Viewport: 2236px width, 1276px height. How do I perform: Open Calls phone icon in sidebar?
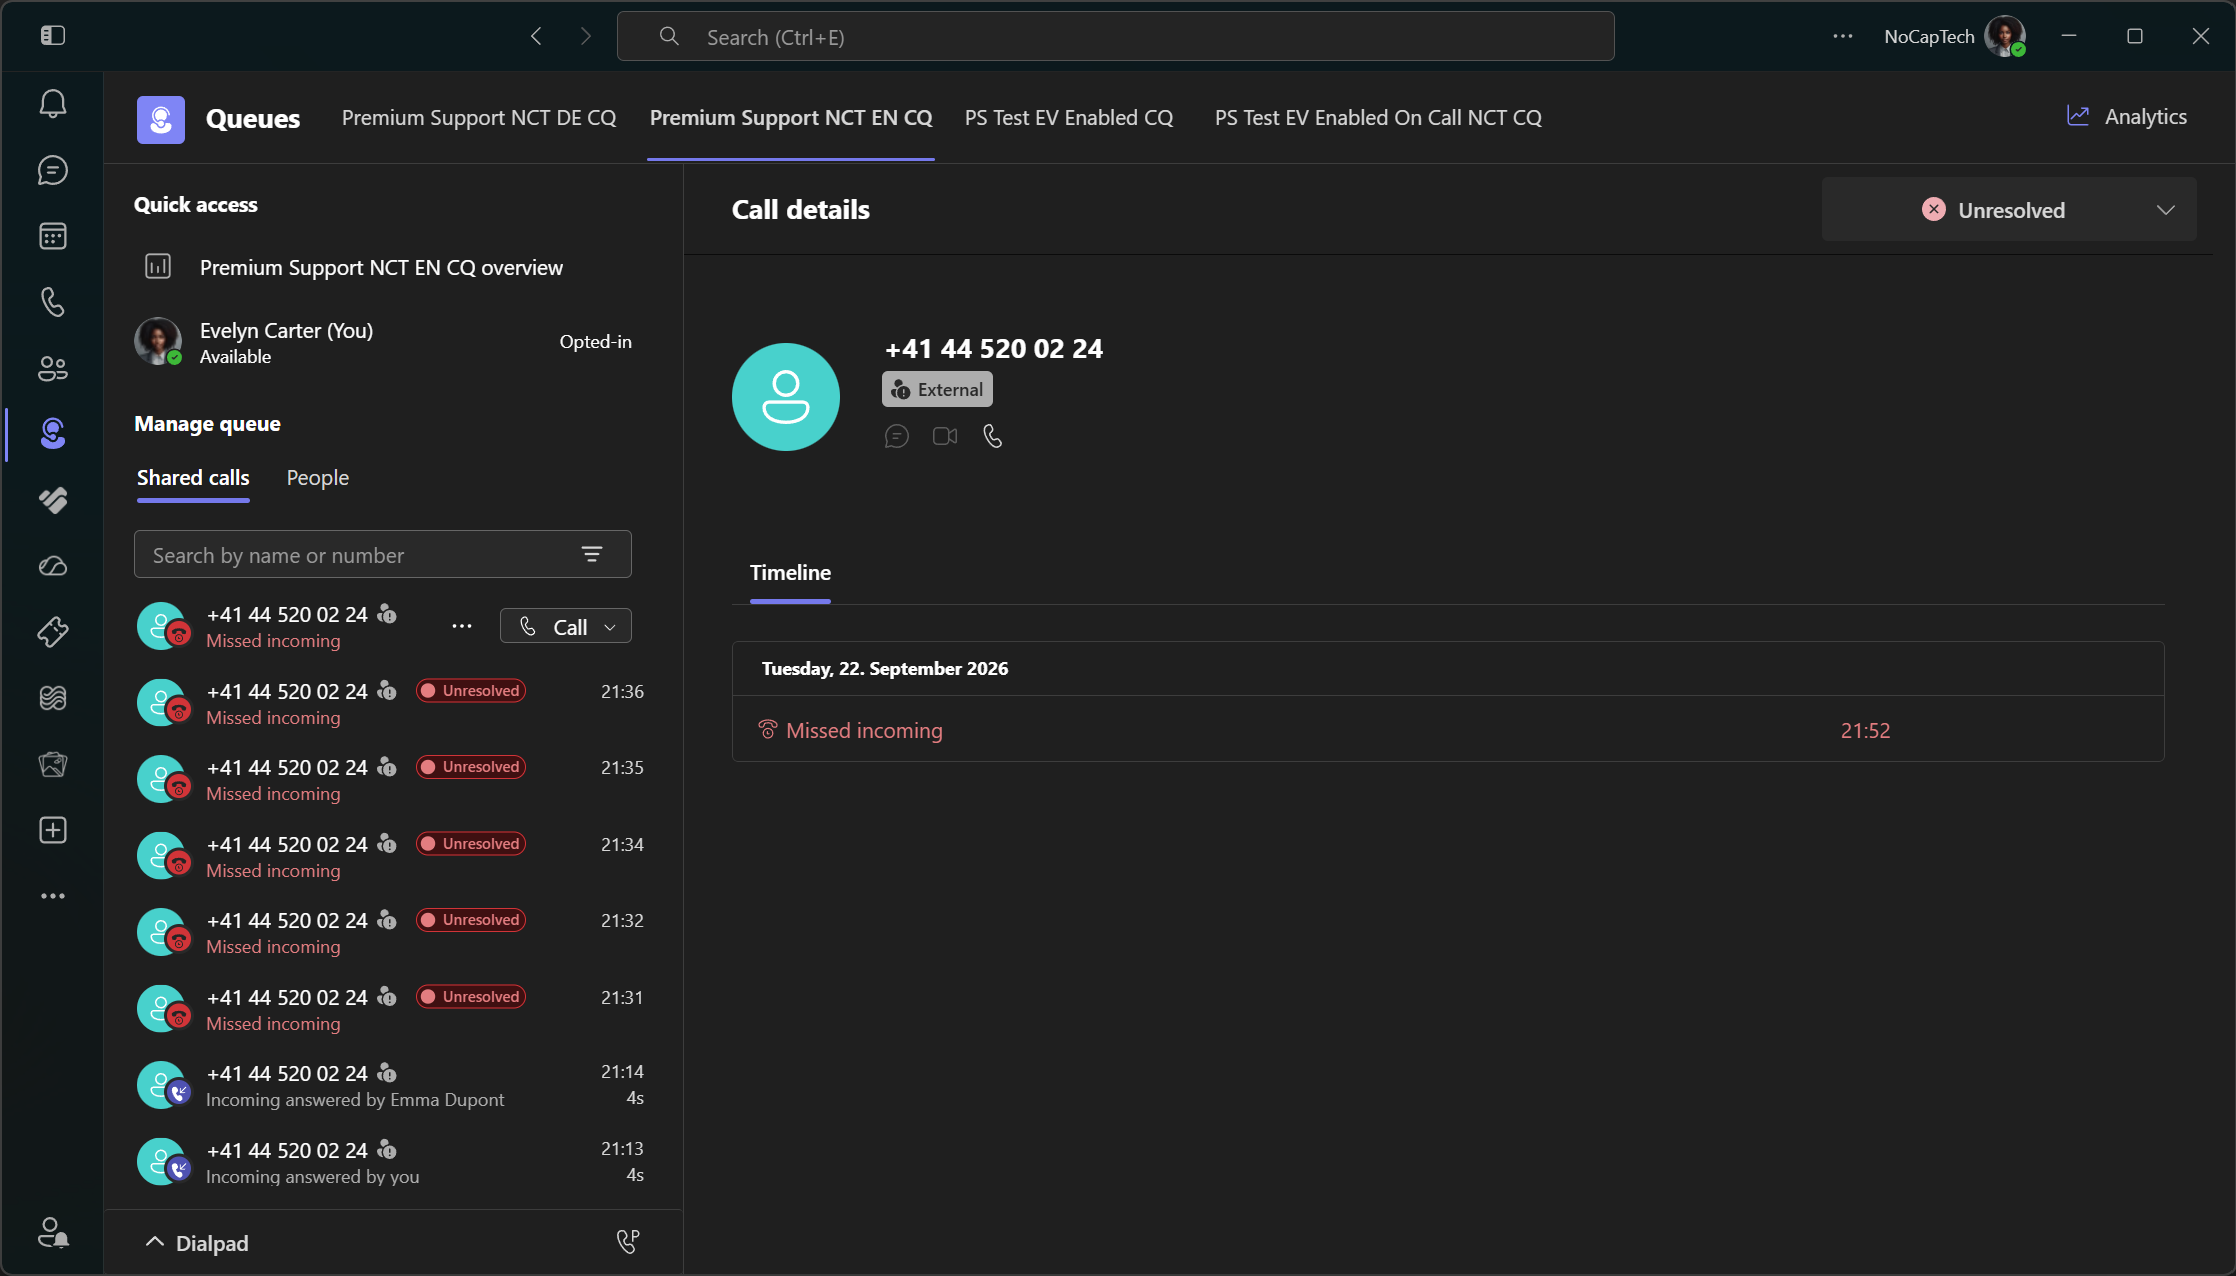click(x=53, y=302)
